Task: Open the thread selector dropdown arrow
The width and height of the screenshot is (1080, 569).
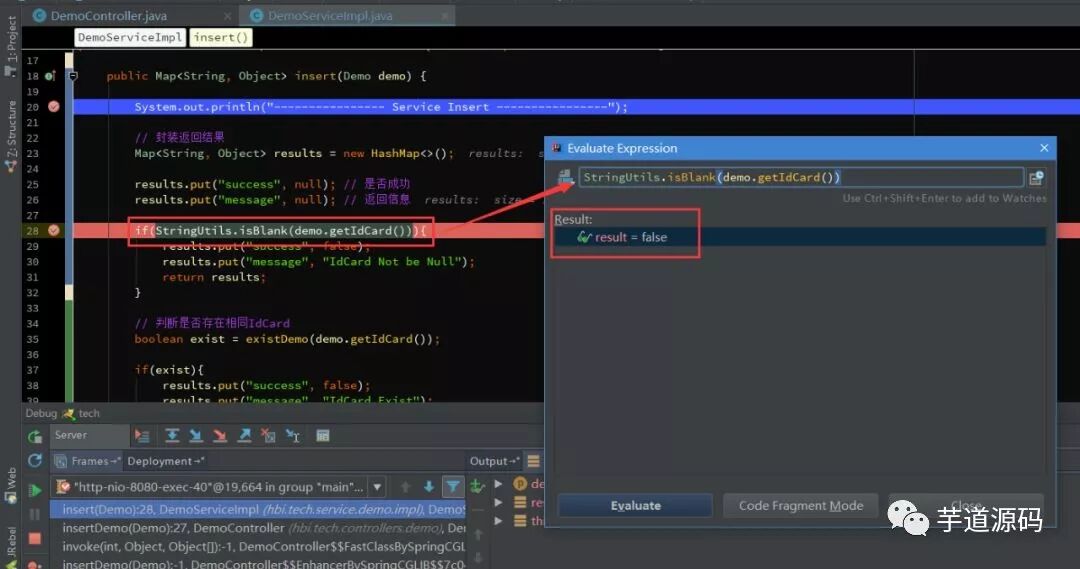Action: pos(377,487)
